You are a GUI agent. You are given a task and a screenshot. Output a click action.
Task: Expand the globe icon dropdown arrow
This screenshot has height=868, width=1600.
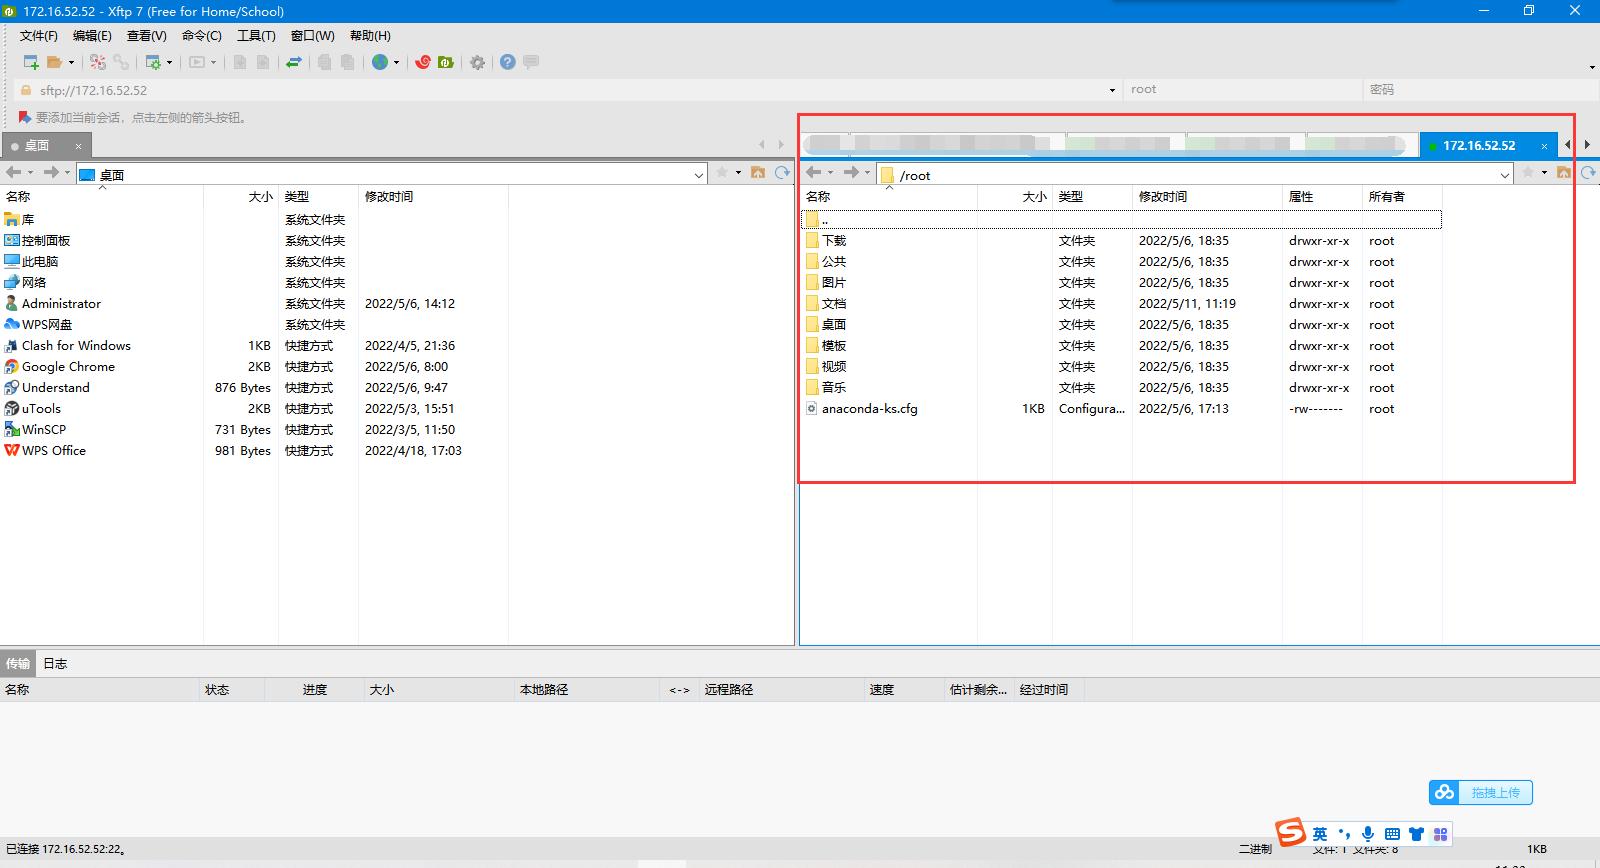pyautogui.click(x=396, y=63)
